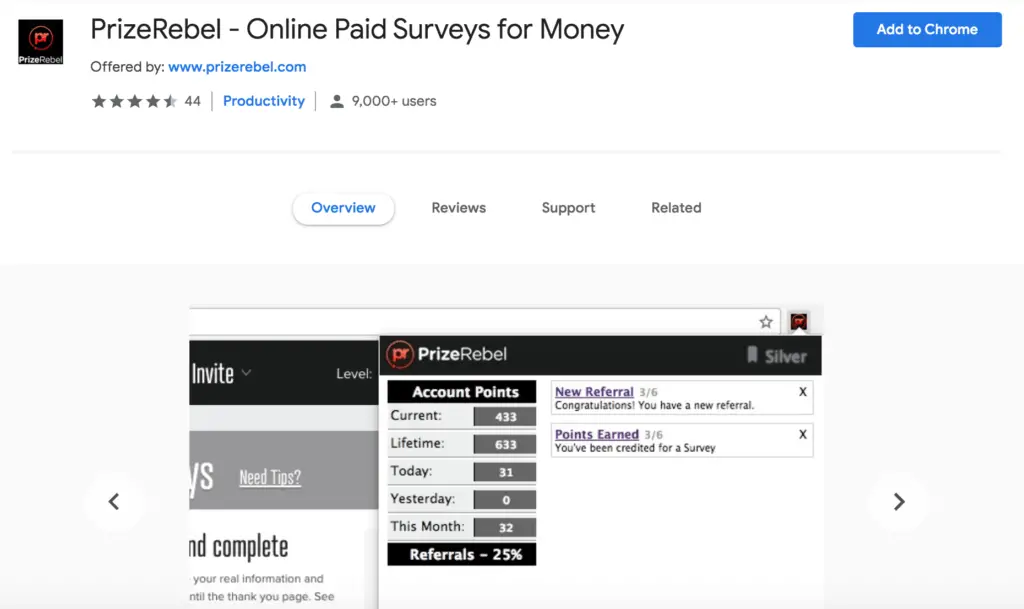Screen dimensions: 1024x609
Task: Select the Overview tab
Action: point(344,208)
